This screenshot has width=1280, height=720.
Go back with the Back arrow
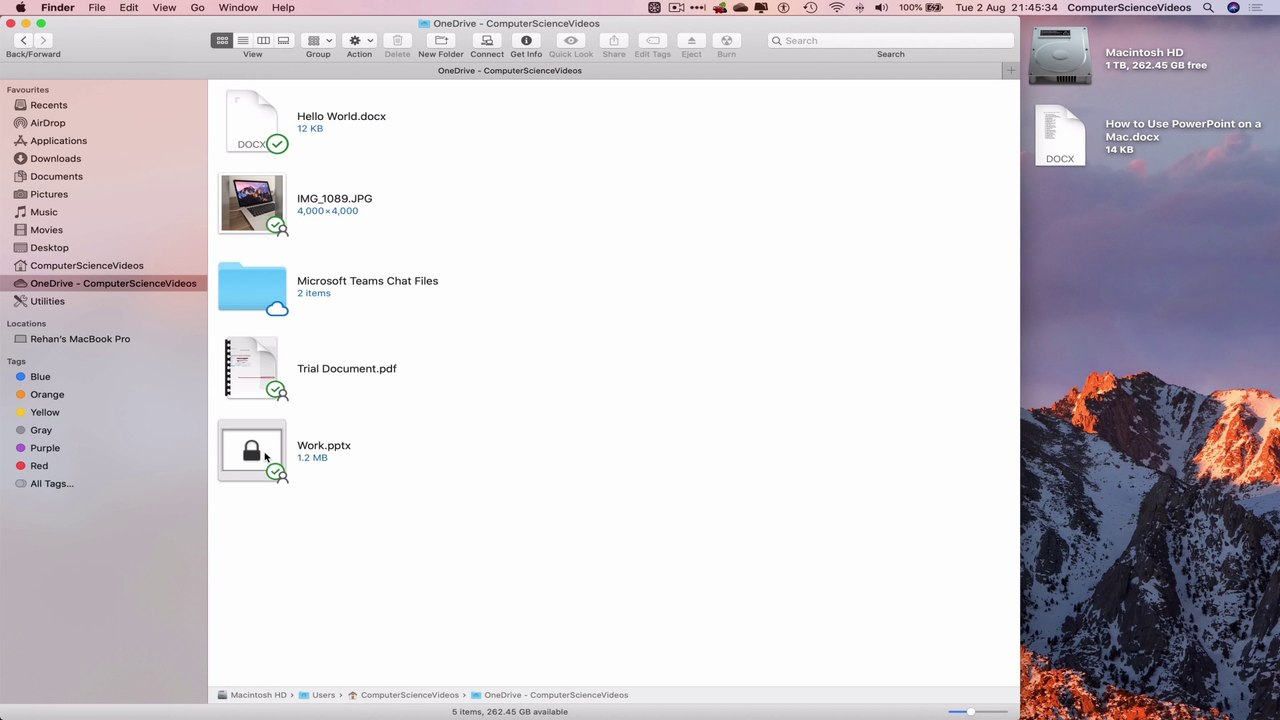[23, 40]
